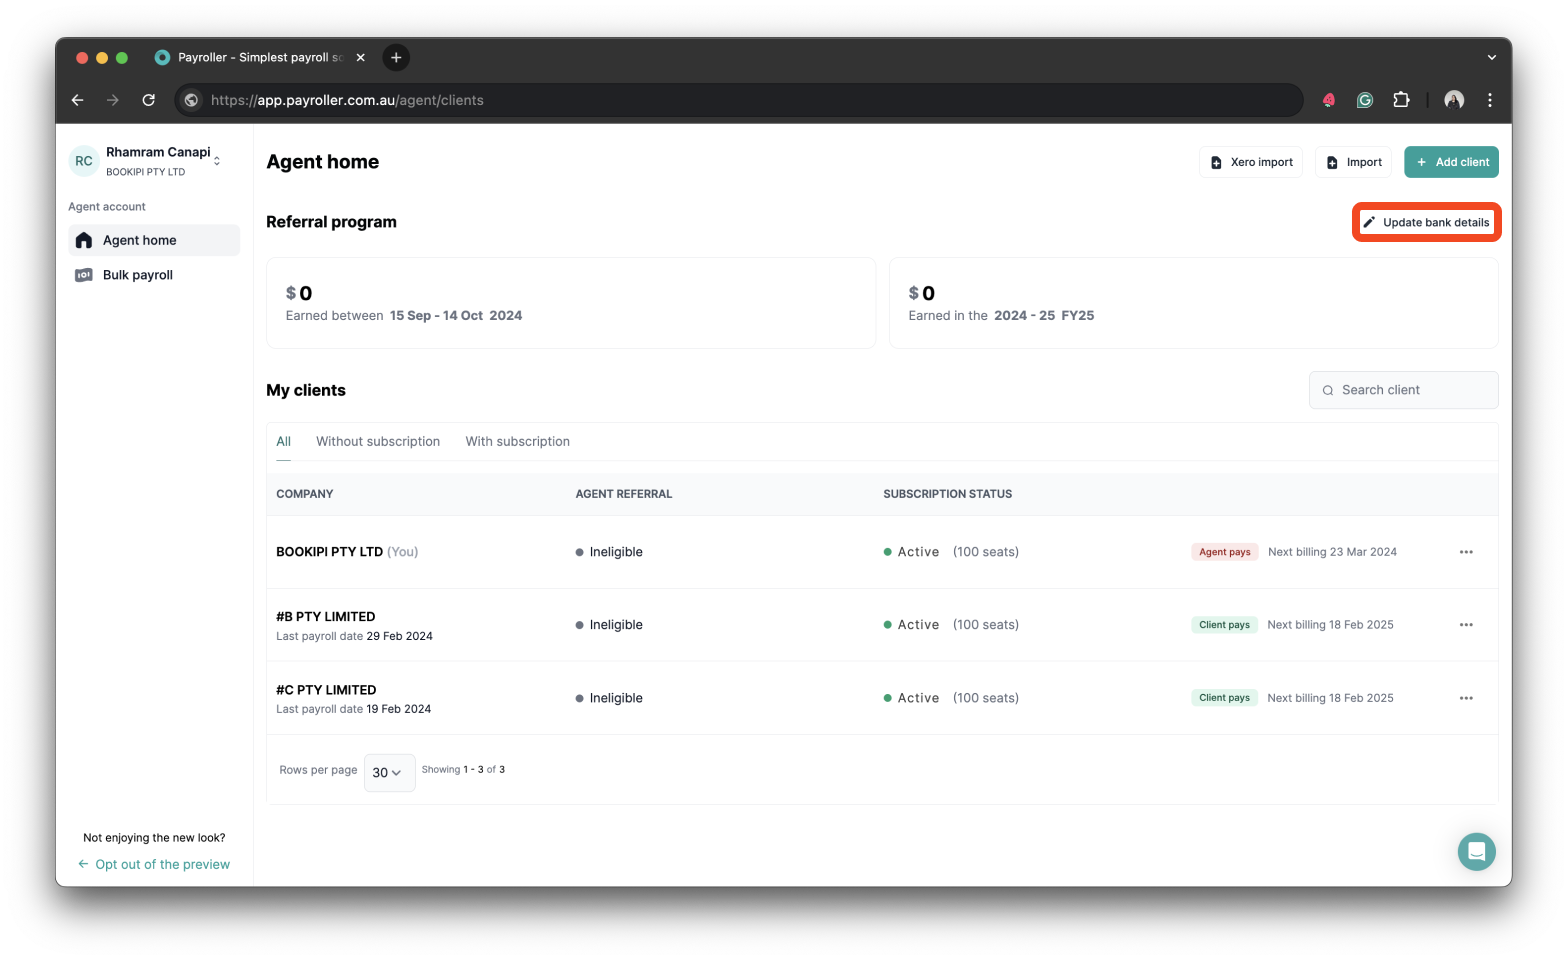Viewport: 1568px width, 960px height.
Task: Open more options for #B PTY LIMITED
Action: [x=1466, y=625]
